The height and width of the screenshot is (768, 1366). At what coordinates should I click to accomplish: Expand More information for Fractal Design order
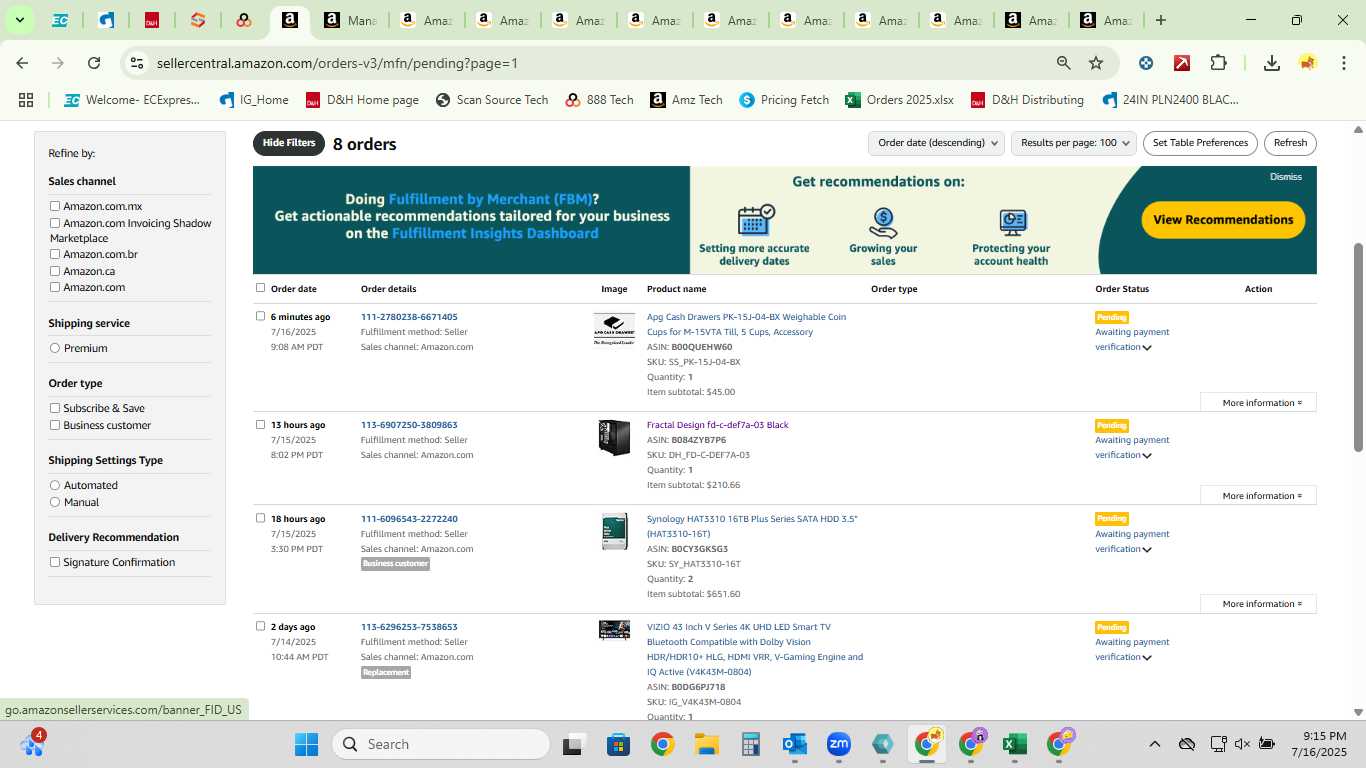click(1258, 496)
